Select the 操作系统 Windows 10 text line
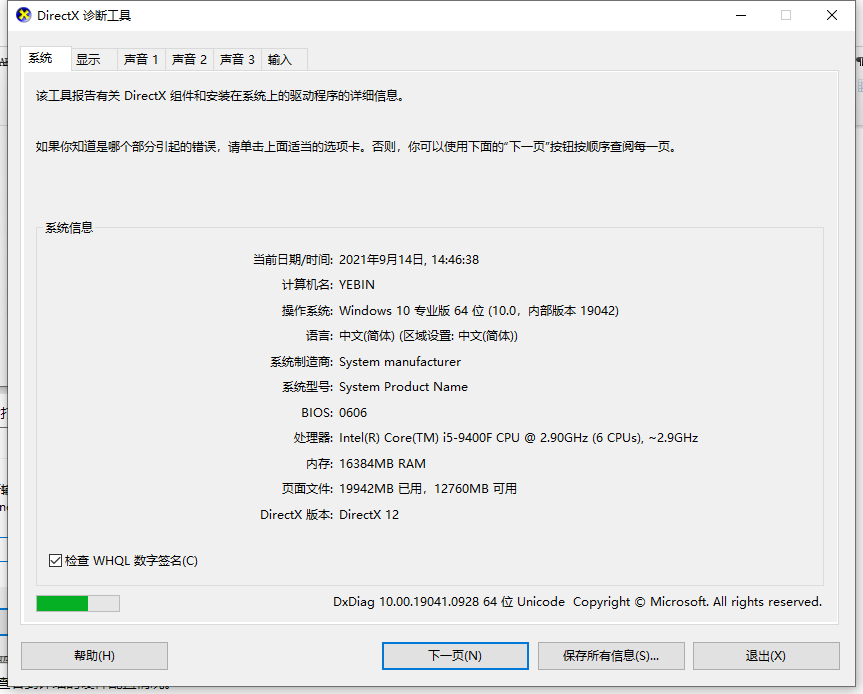The width and height of the screenshot is (863, 694). click(x=477, y=310)
